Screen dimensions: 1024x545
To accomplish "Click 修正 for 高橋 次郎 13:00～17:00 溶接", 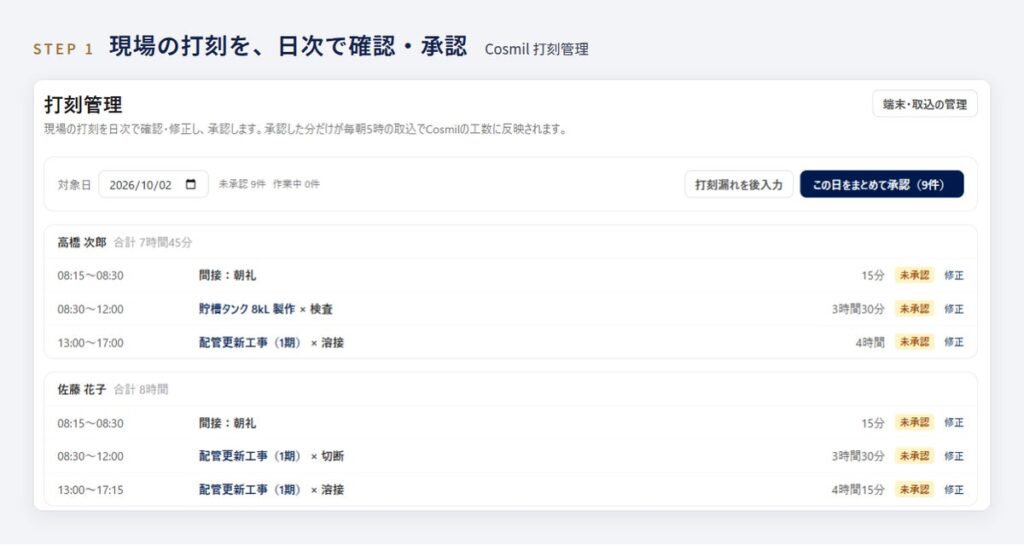I will [954, 342].
